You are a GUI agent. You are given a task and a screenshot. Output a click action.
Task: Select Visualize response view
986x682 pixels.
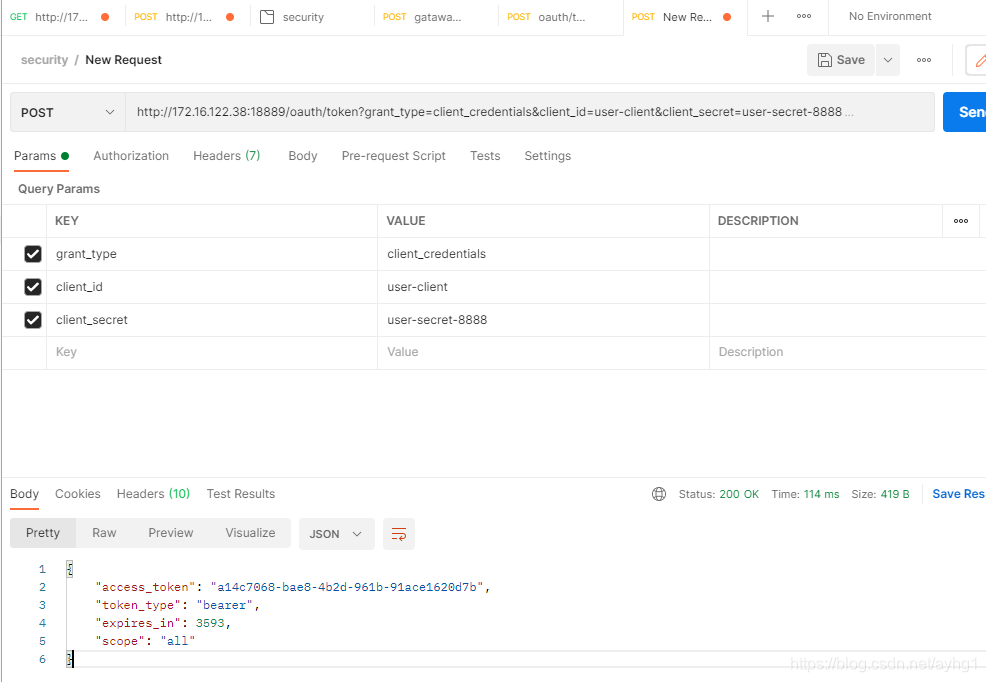(250, 533)
